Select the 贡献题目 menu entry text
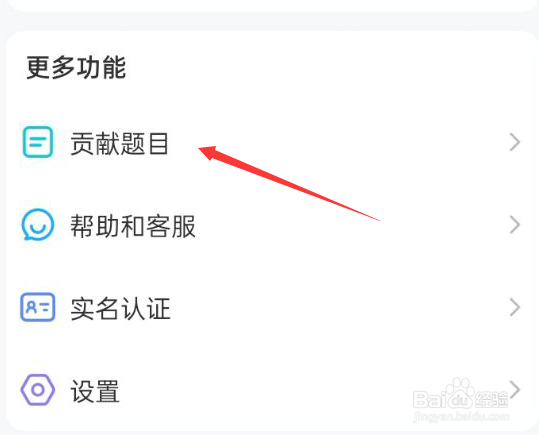 pyautogui.click(x=119, y=143)
